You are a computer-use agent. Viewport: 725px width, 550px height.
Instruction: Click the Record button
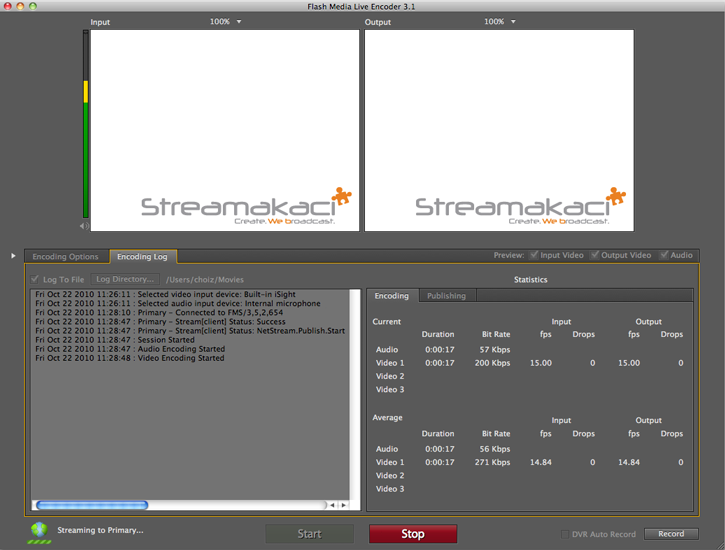pos(671,534)
